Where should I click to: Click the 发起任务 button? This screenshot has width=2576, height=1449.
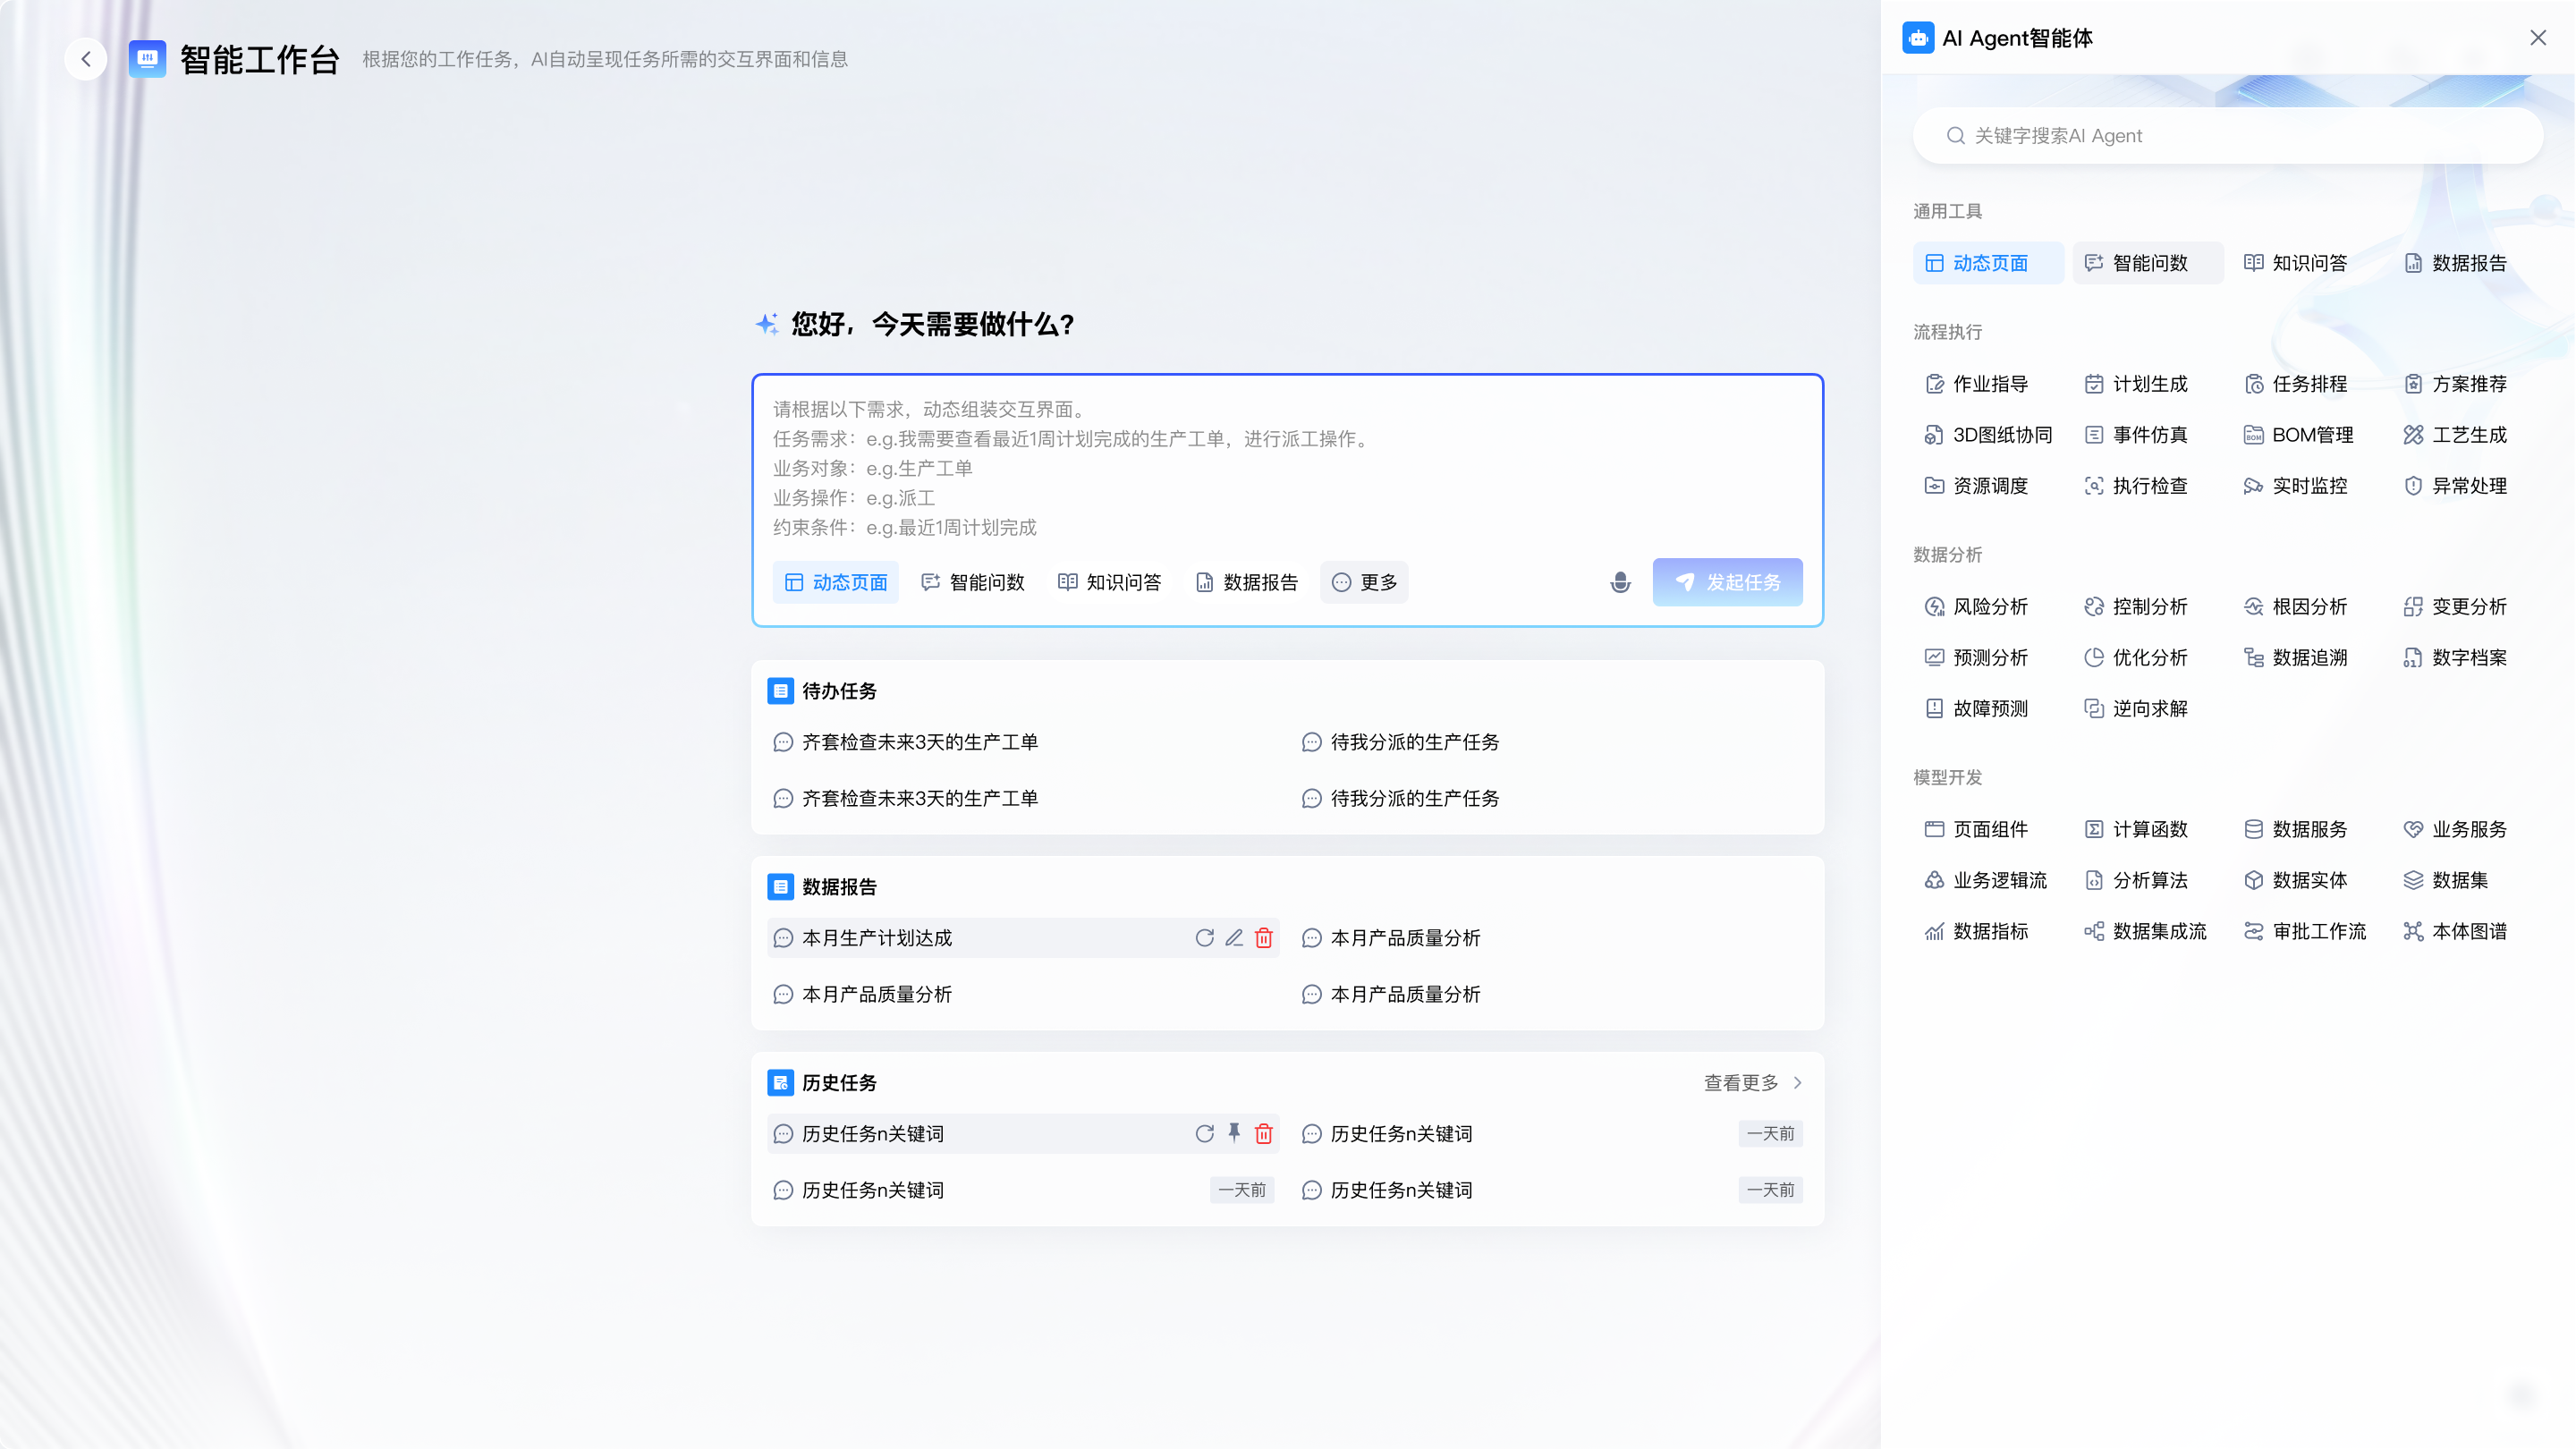point(1727,582)
